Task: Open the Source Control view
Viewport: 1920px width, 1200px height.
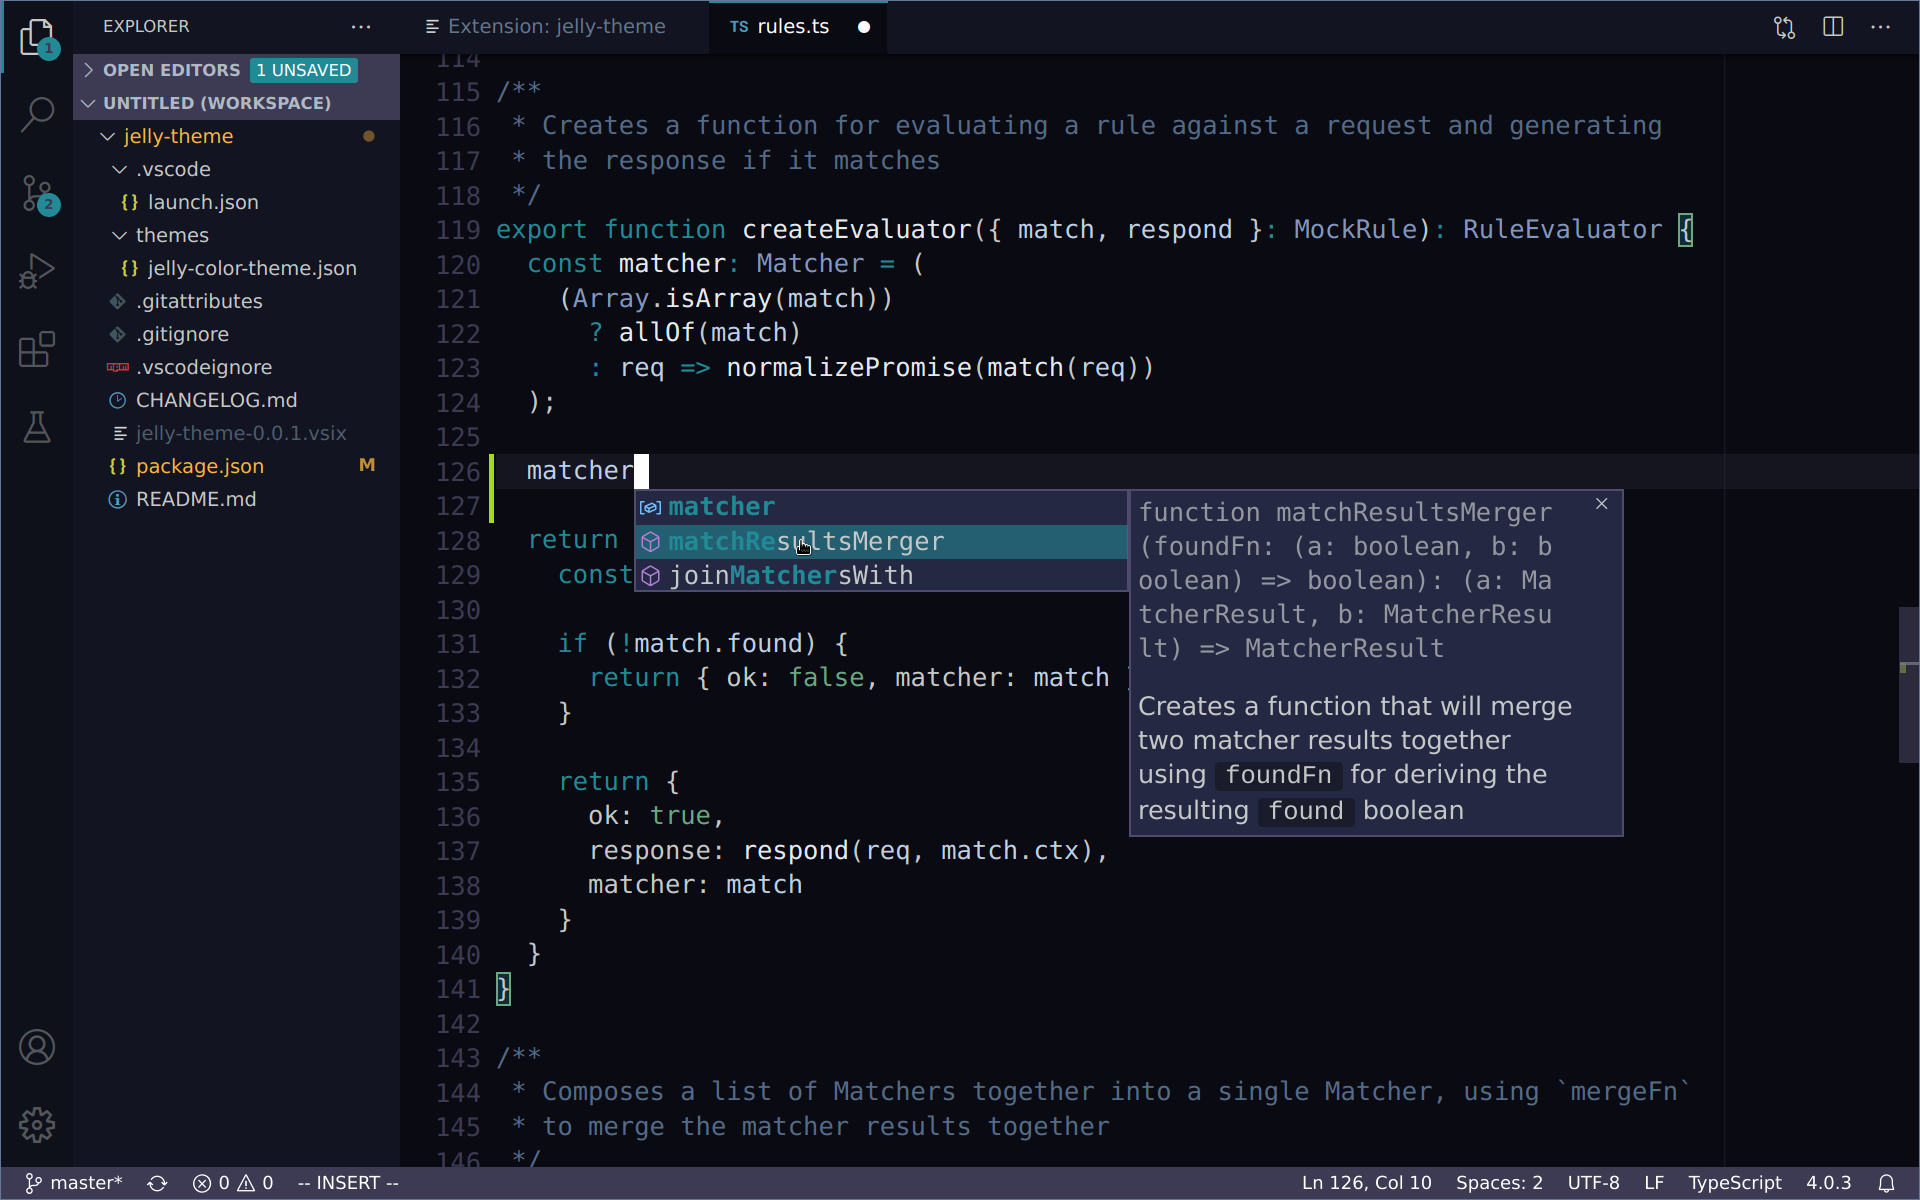Action: click(x=37, y=193)
